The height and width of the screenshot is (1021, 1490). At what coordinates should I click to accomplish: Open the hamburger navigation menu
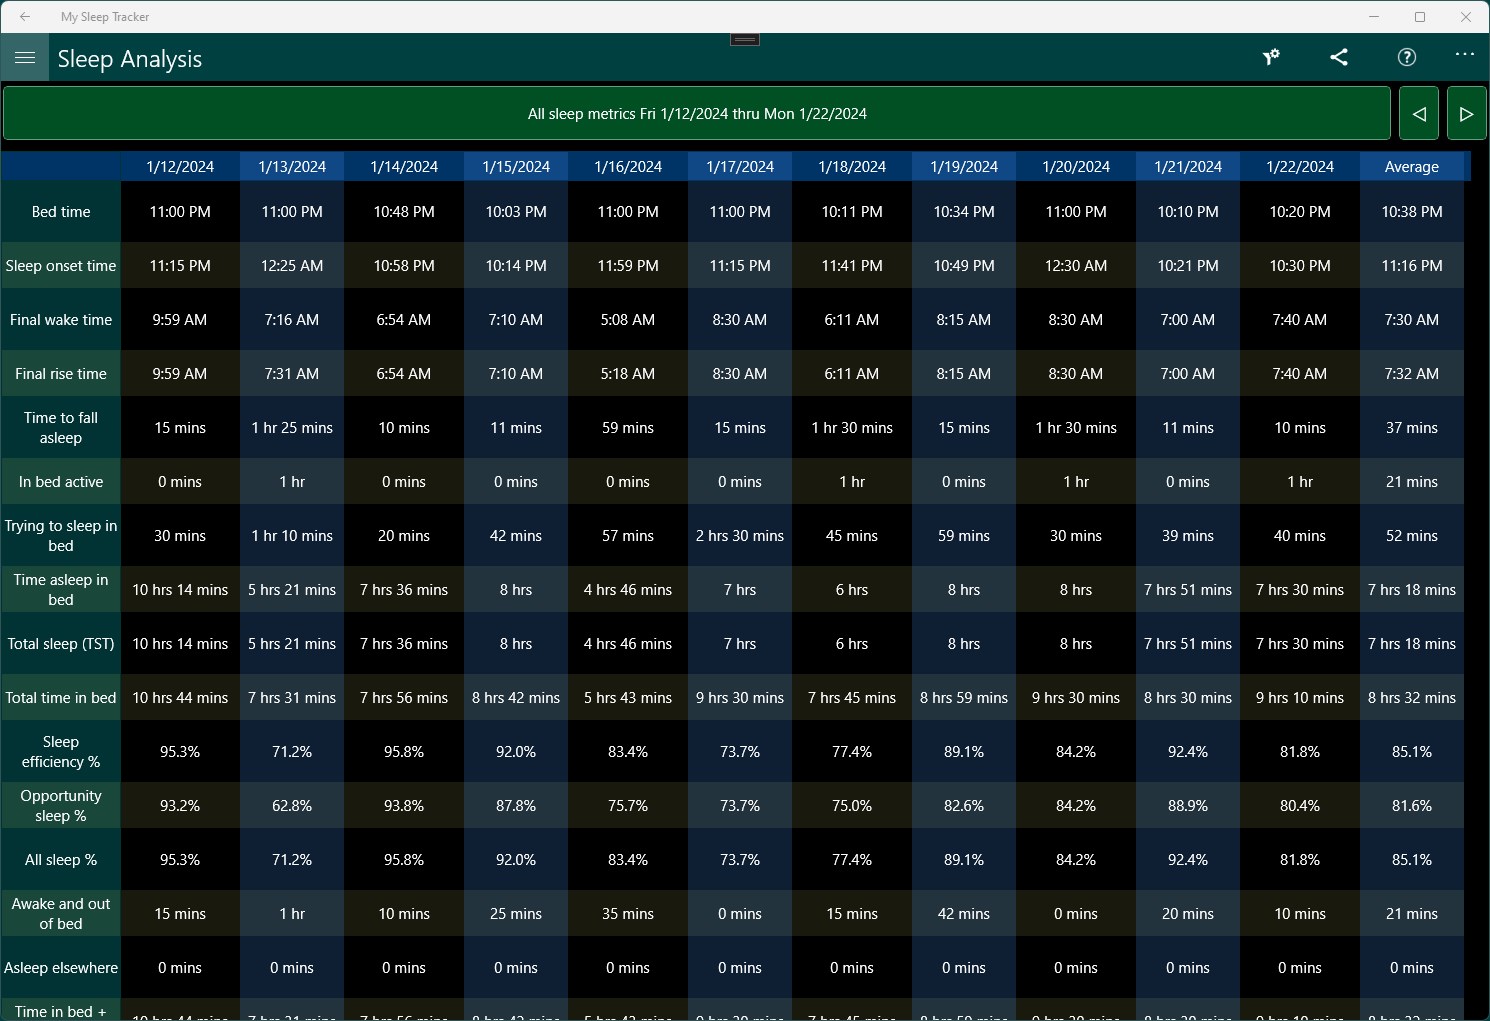pyautogui.click(x=25, y=58)
